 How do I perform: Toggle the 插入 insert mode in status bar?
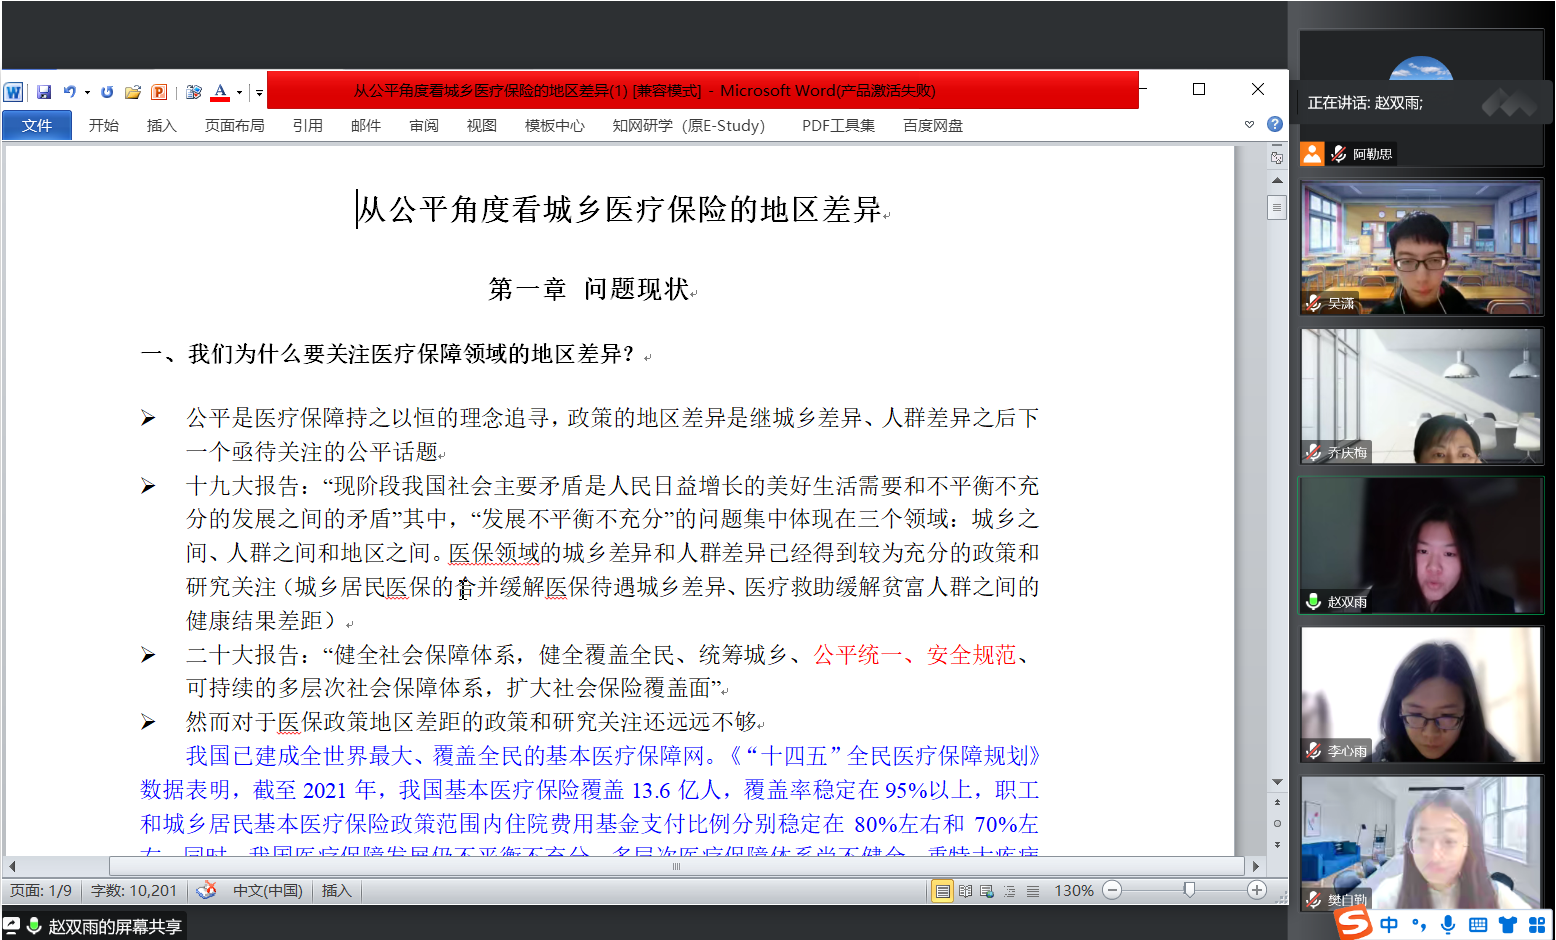click(336, 890)
